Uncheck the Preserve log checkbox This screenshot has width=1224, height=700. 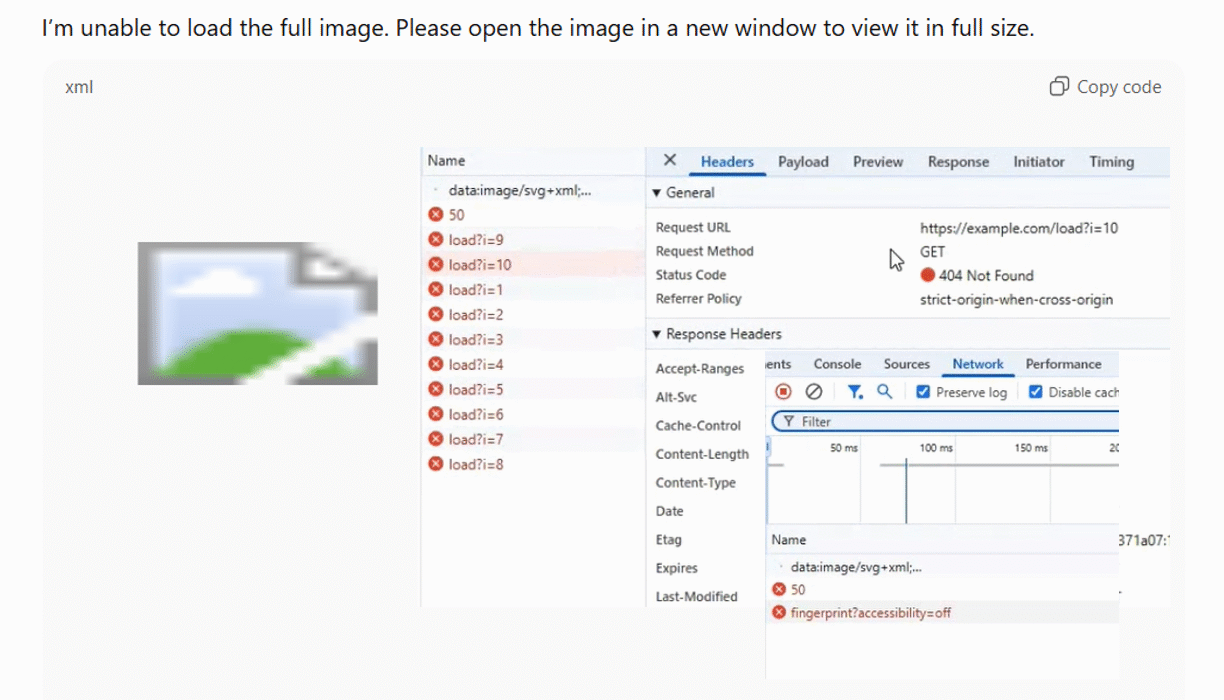pyautogui.click(x=923, y=392)
